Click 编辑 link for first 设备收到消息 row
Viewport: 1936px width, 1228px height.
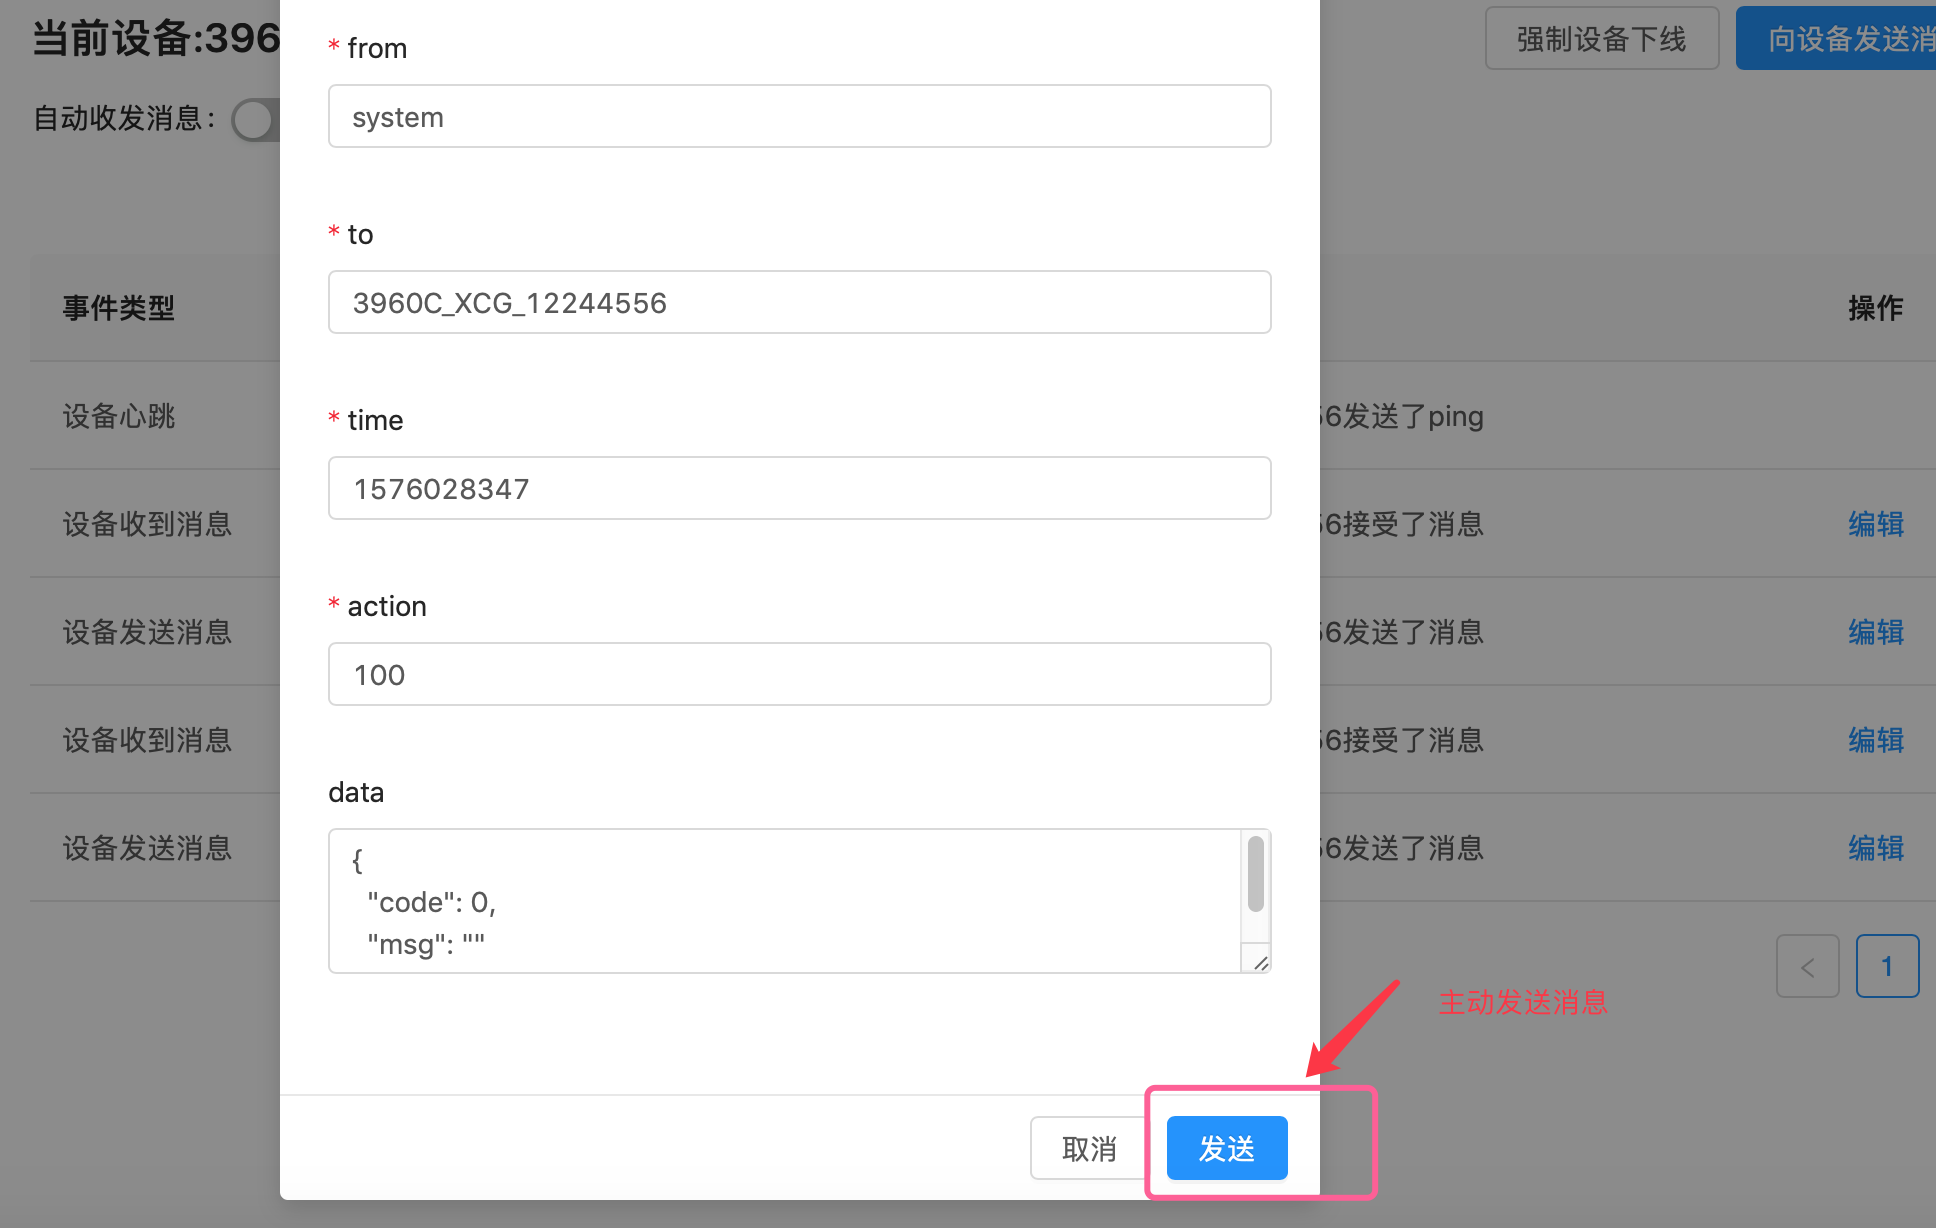[1875, 524]
